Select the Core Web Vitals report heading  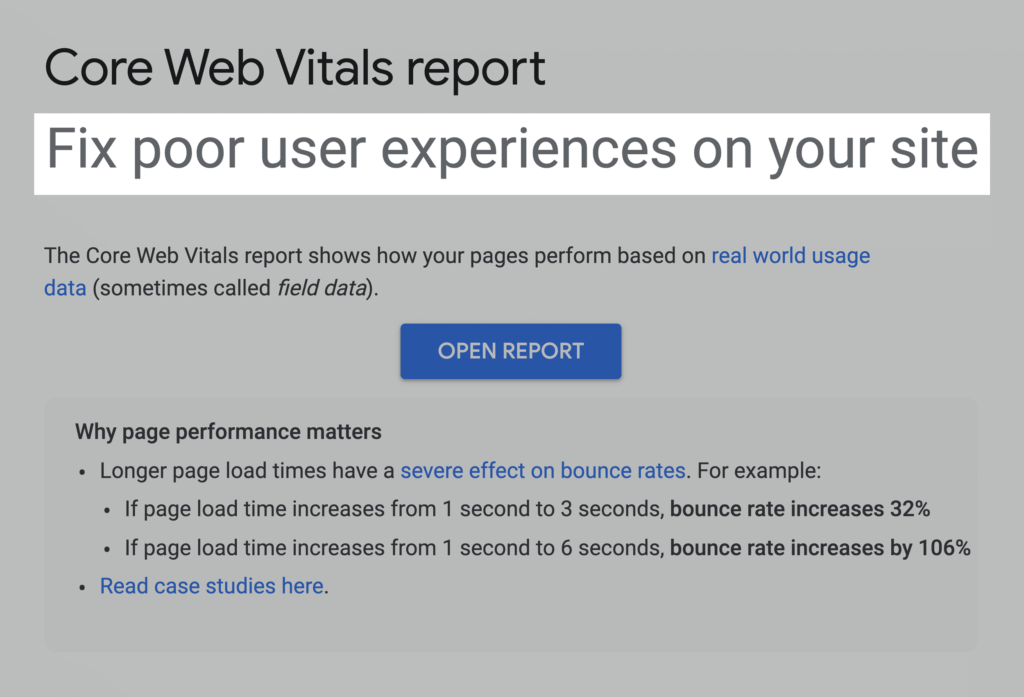tap(294, 67)
